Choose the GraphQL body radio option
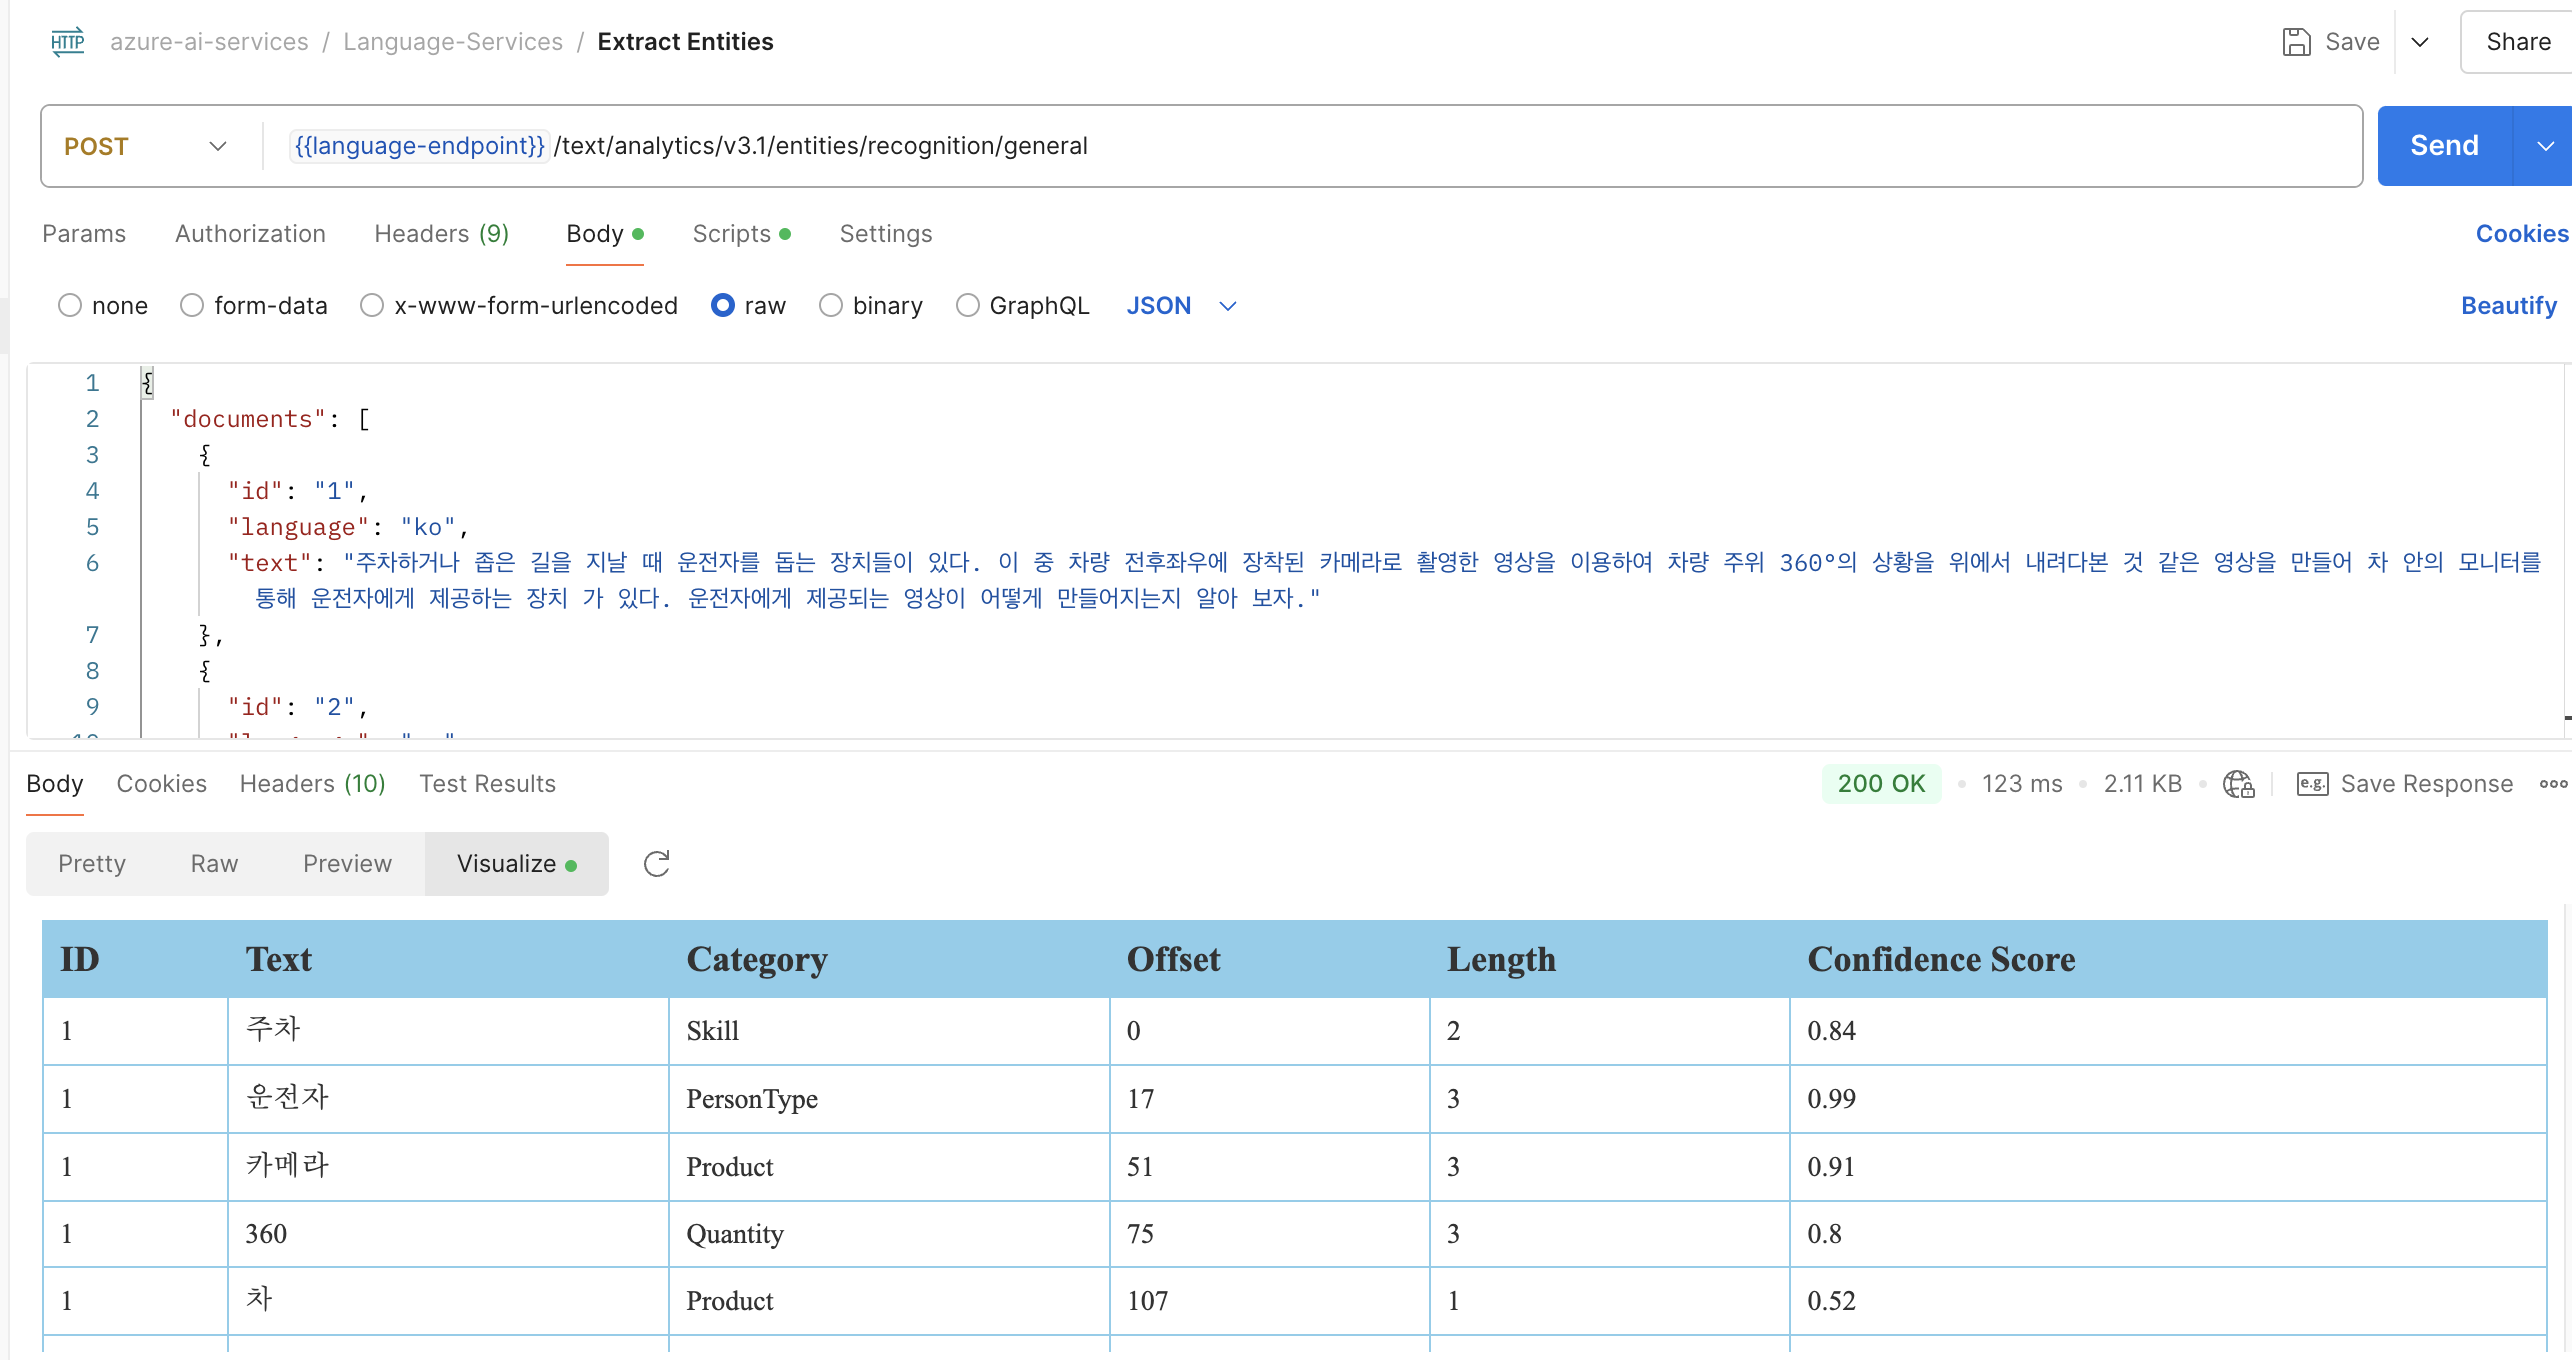The width and height of the screenshot is (2572, 1360). [967, 306]
